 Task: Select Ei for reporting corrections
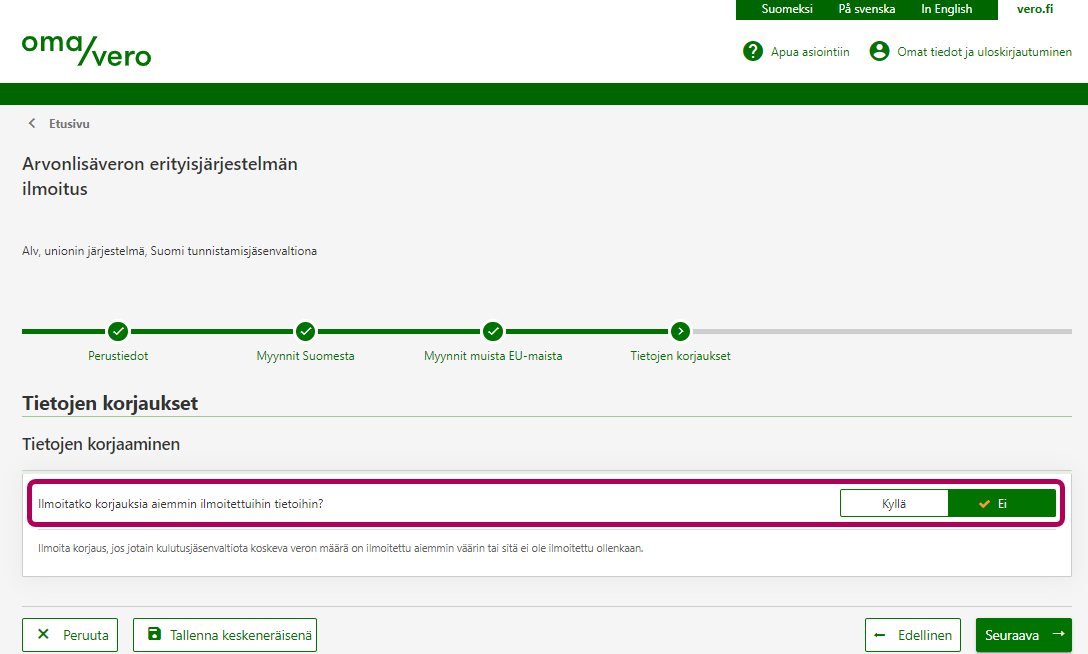[1001, 504]
